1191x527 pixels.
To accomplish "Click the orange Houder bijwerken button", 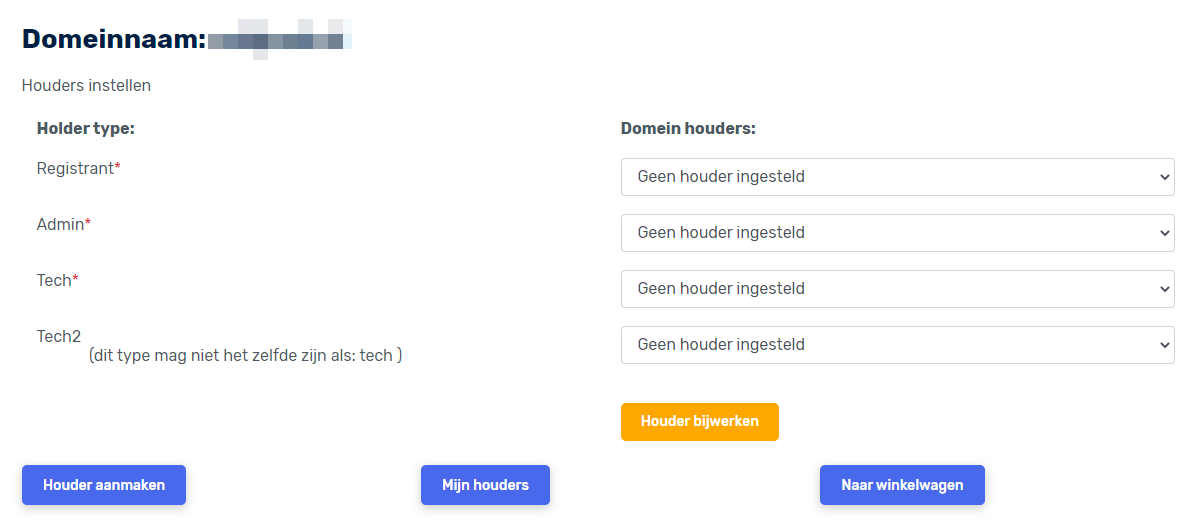I will point(699,422).
